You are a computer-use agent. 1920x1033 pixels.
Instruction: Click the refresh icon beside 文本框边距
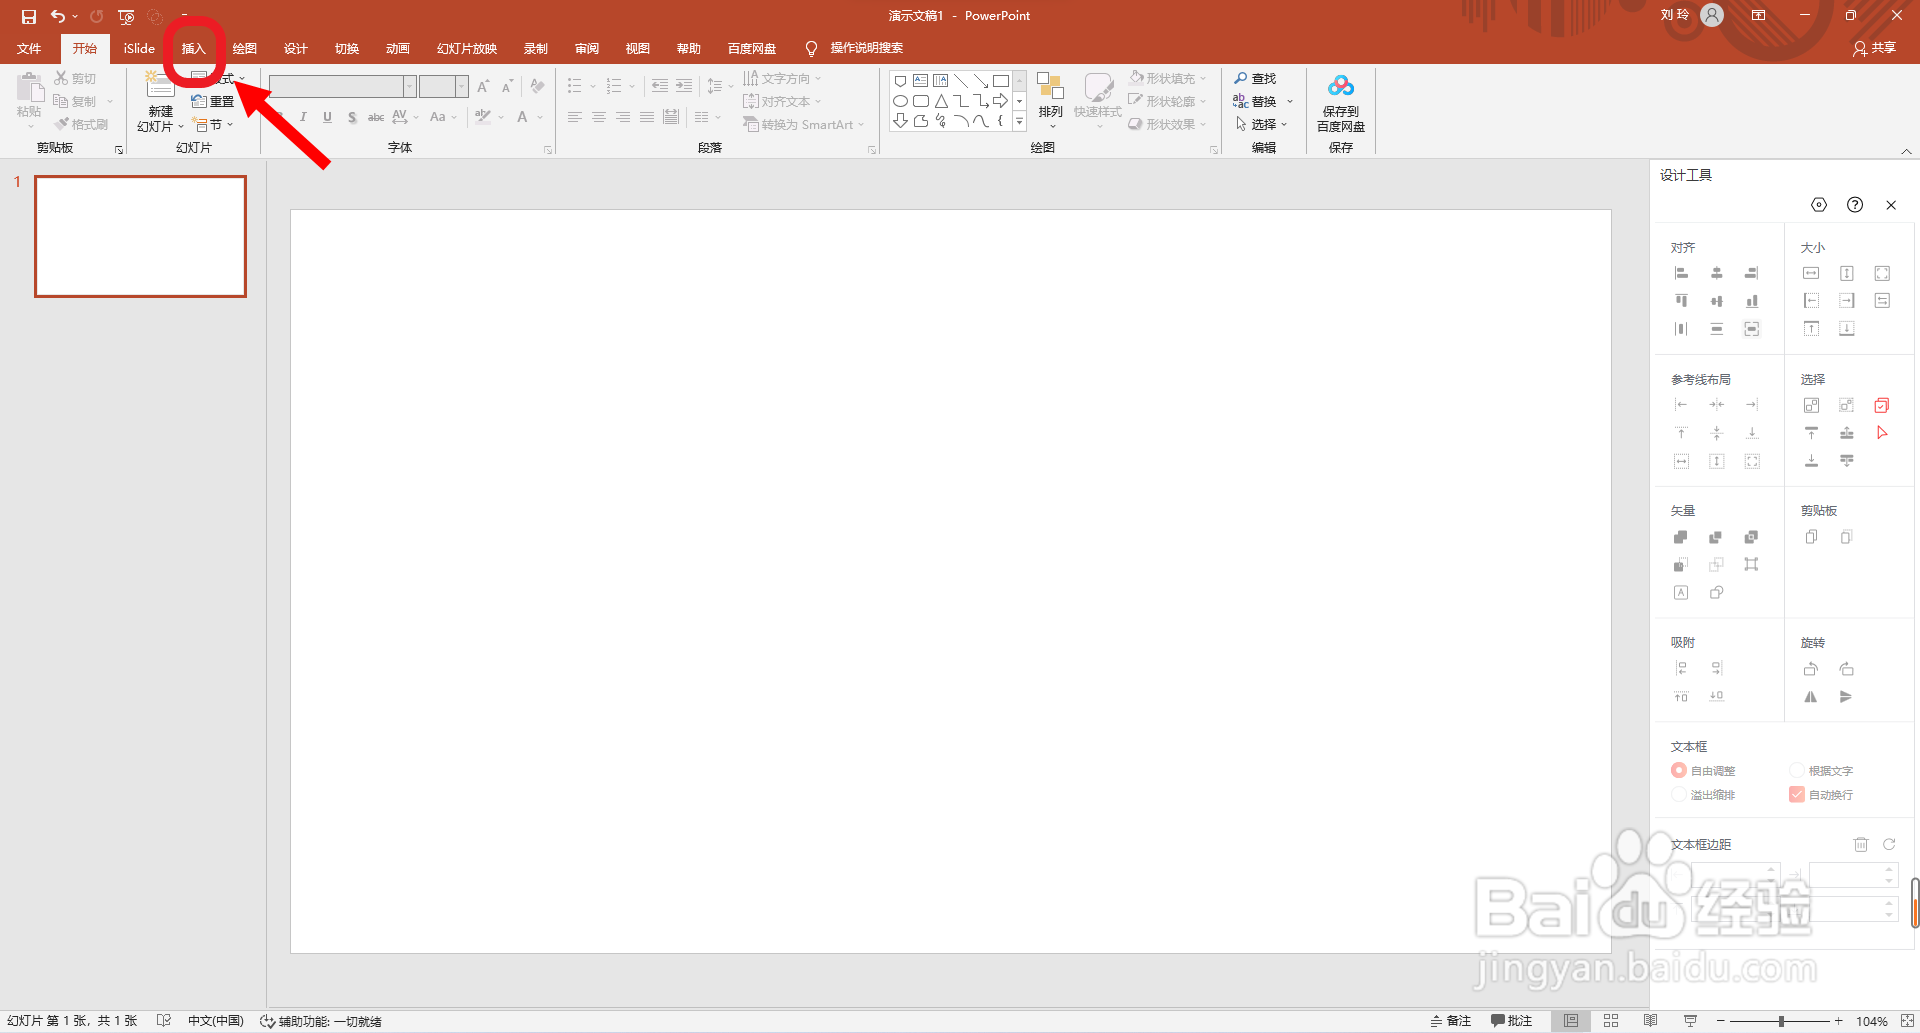pos(1889,844)
